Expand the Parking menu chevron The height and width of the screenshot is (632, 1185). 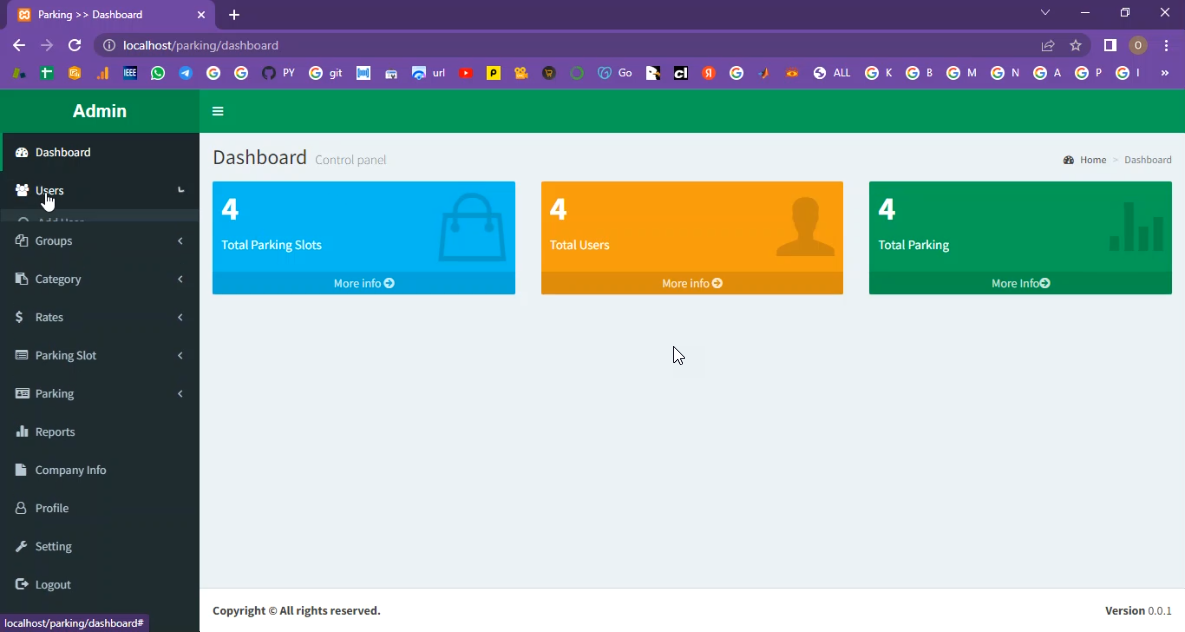pos(180,394)
